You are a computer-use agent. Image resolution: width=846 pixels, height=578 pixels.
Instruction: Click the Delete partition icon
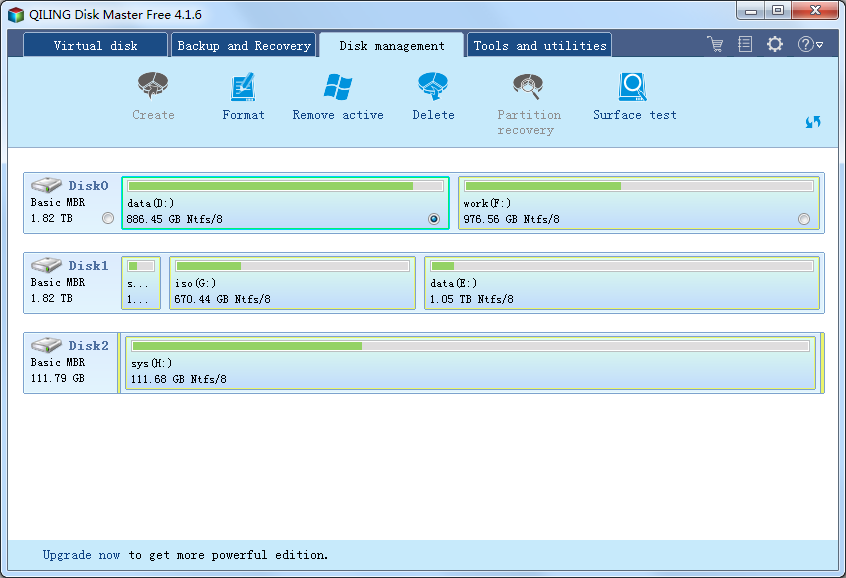coord(433,86)
